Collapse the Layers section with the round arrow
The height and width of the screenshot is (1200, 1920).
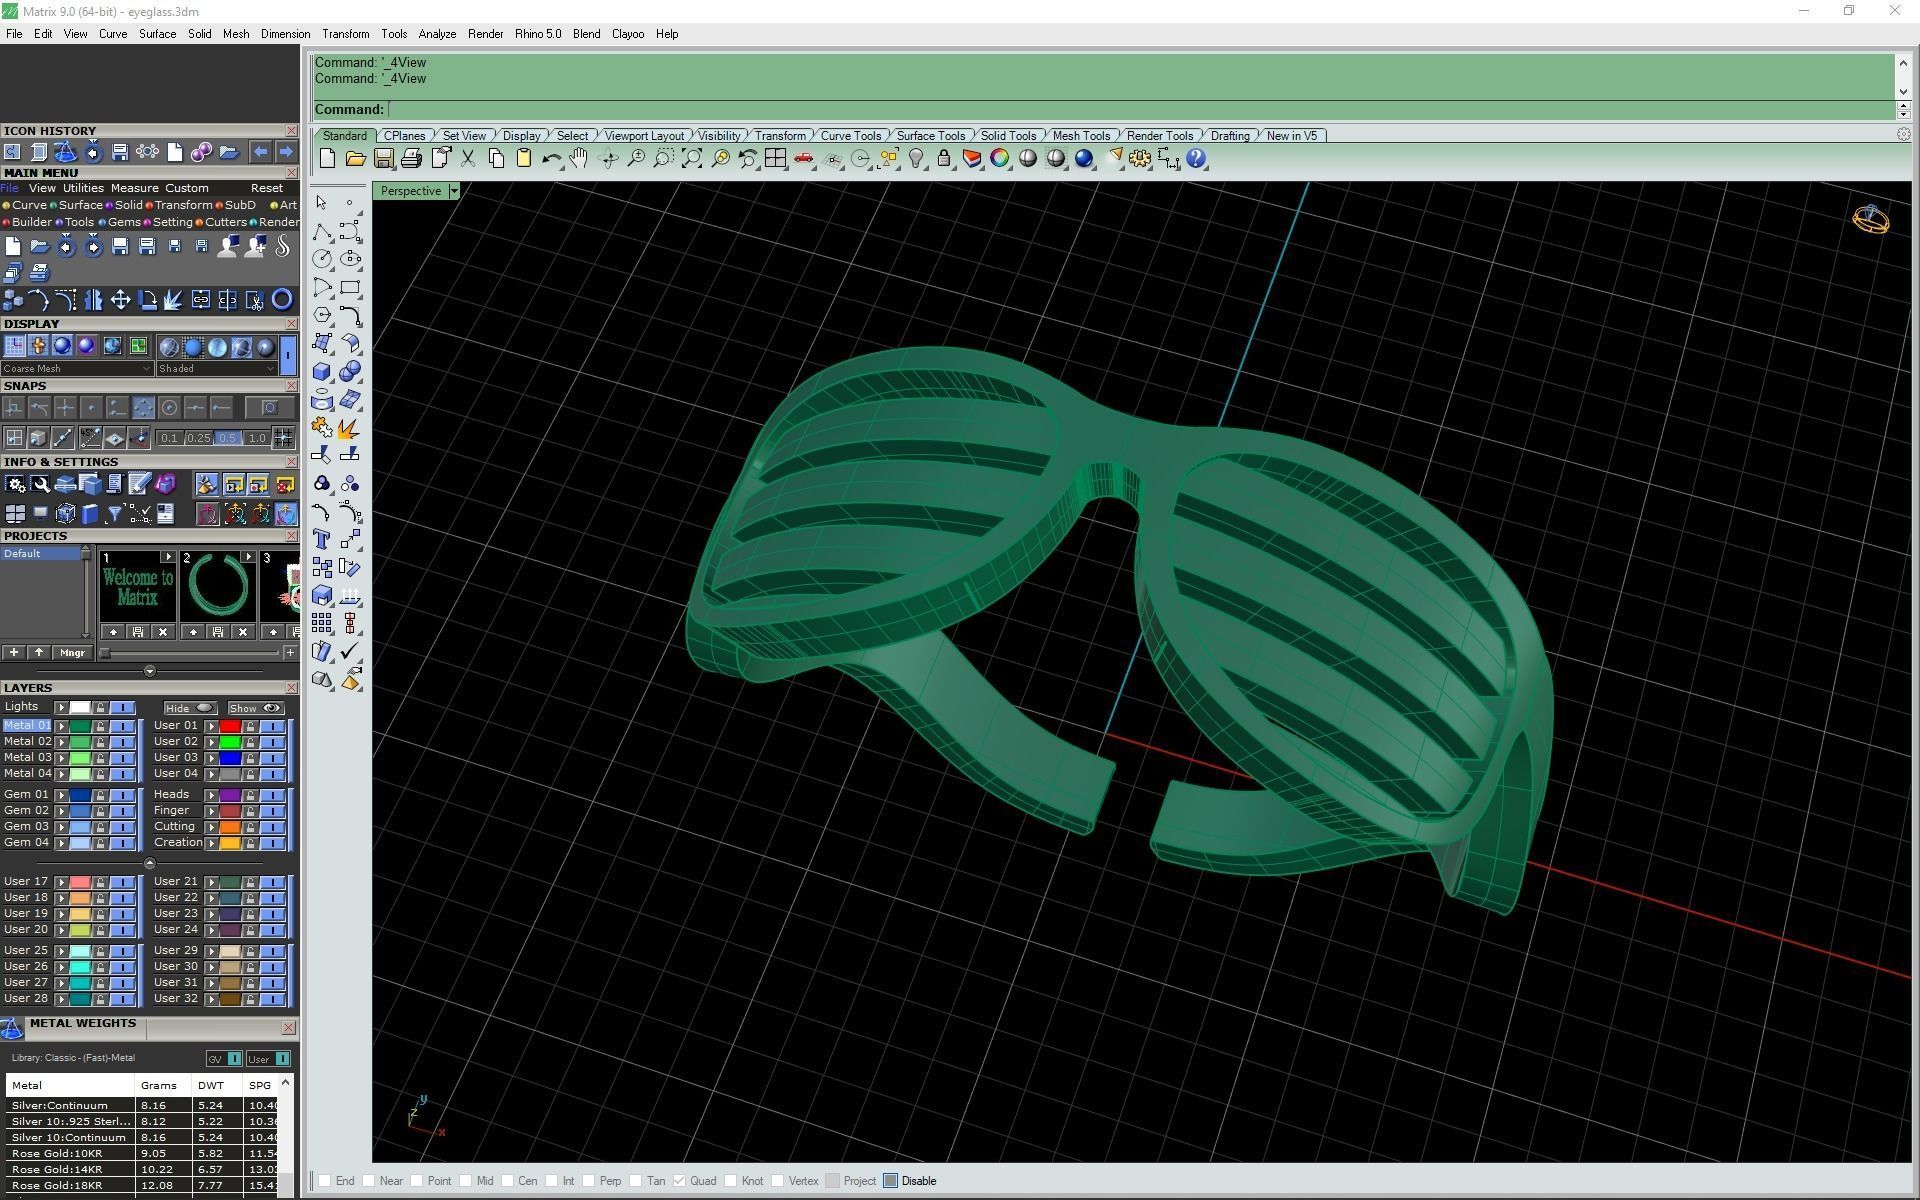coord(150,863)
